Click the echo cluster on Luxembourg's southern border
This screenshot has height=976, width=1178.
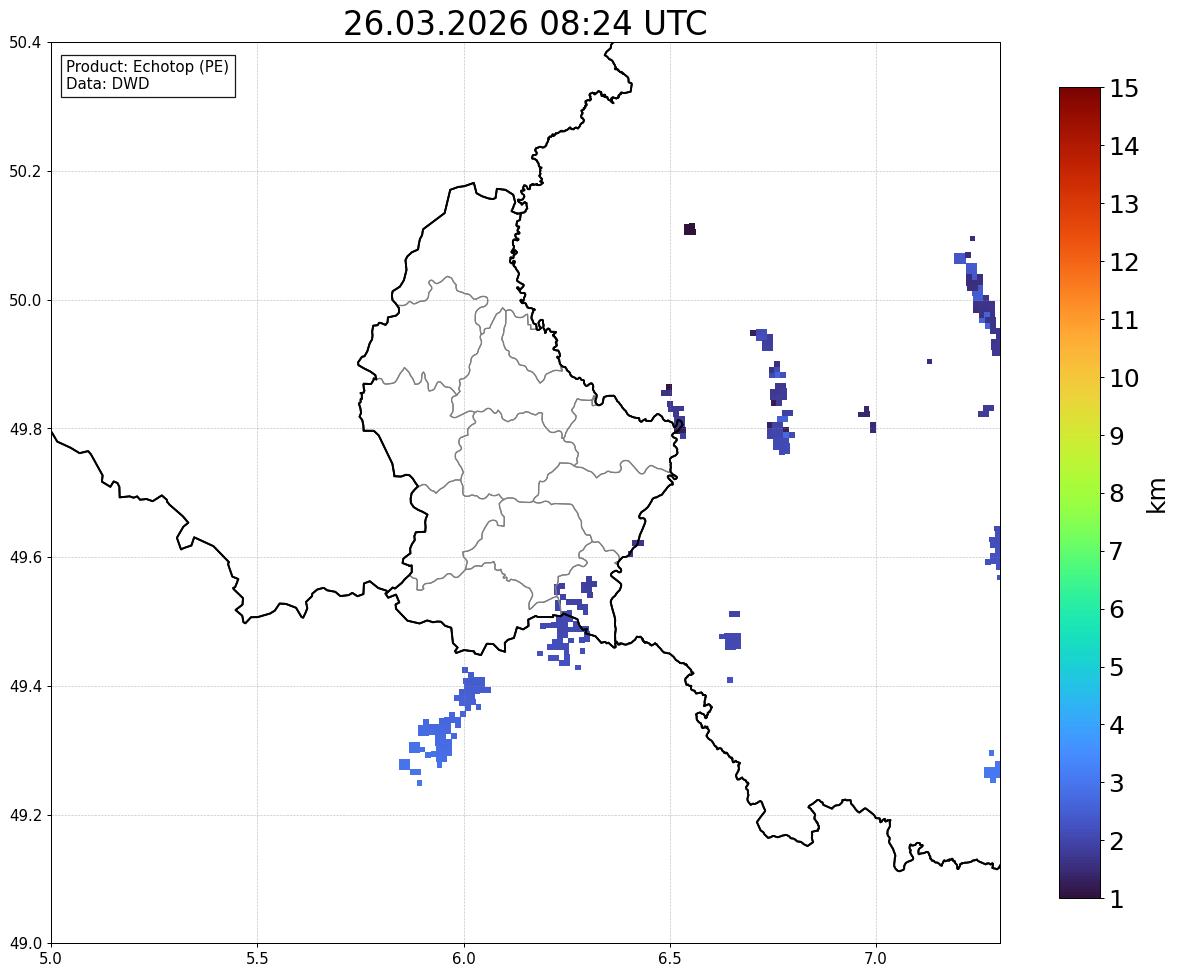point(567,622)
